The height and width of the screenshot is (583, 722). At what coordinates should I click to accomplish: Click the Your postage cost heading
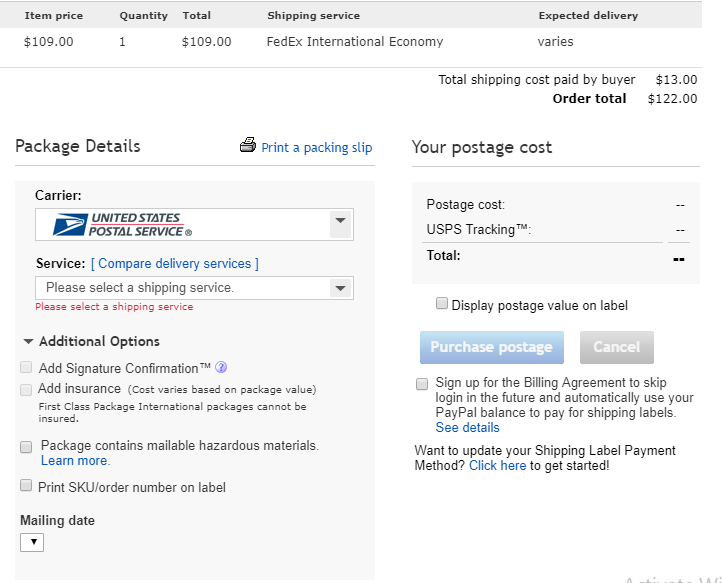tap(482, 147)
